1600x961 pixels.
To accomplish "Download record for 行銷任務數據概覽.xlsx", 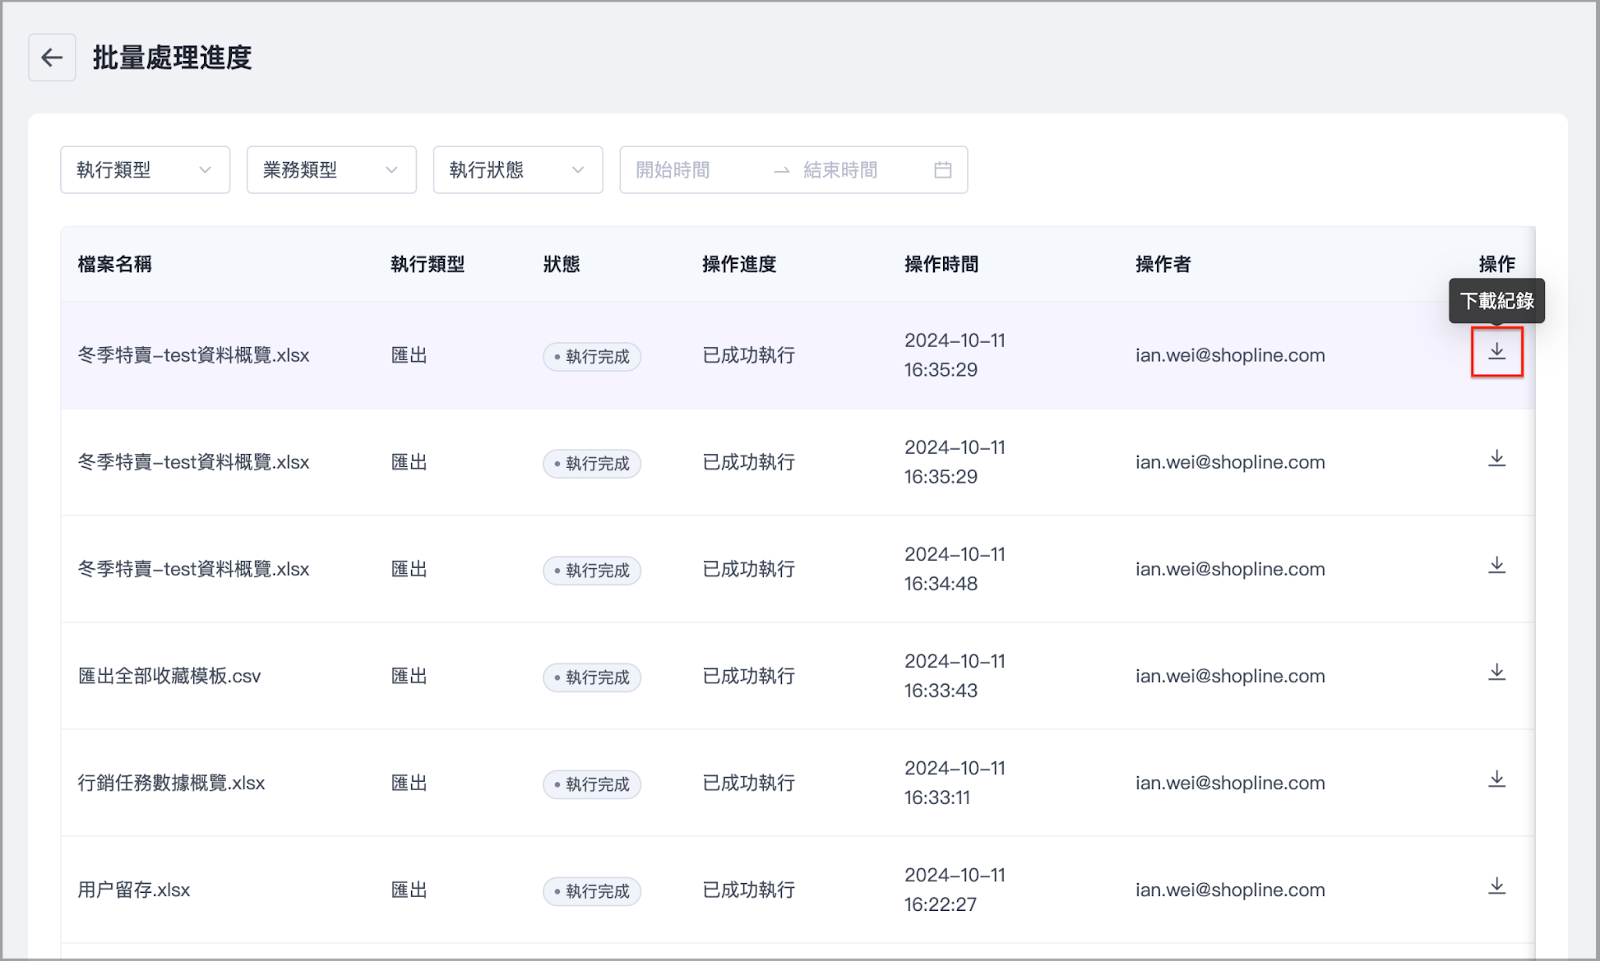I will pos(1496,780).
